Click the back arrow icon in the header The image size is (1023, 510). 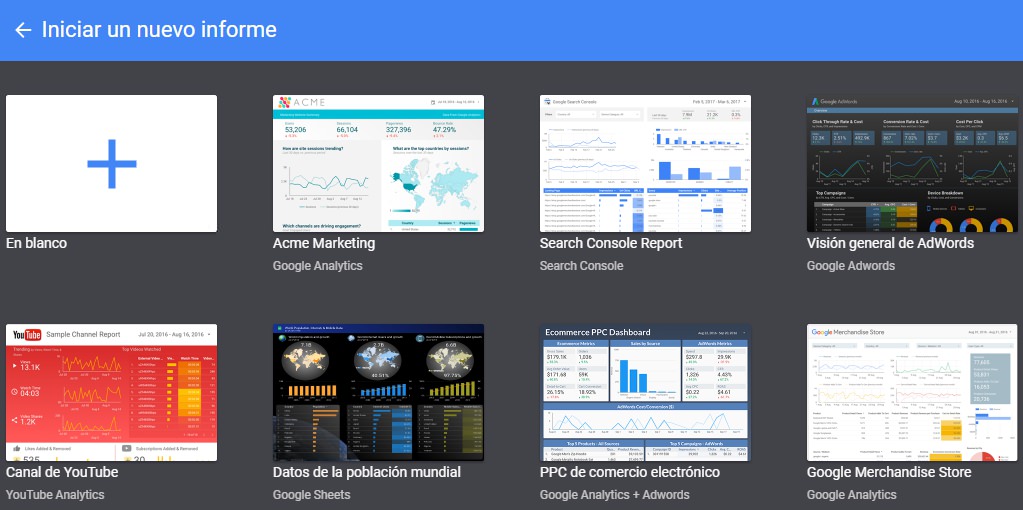tap(23, 30)
